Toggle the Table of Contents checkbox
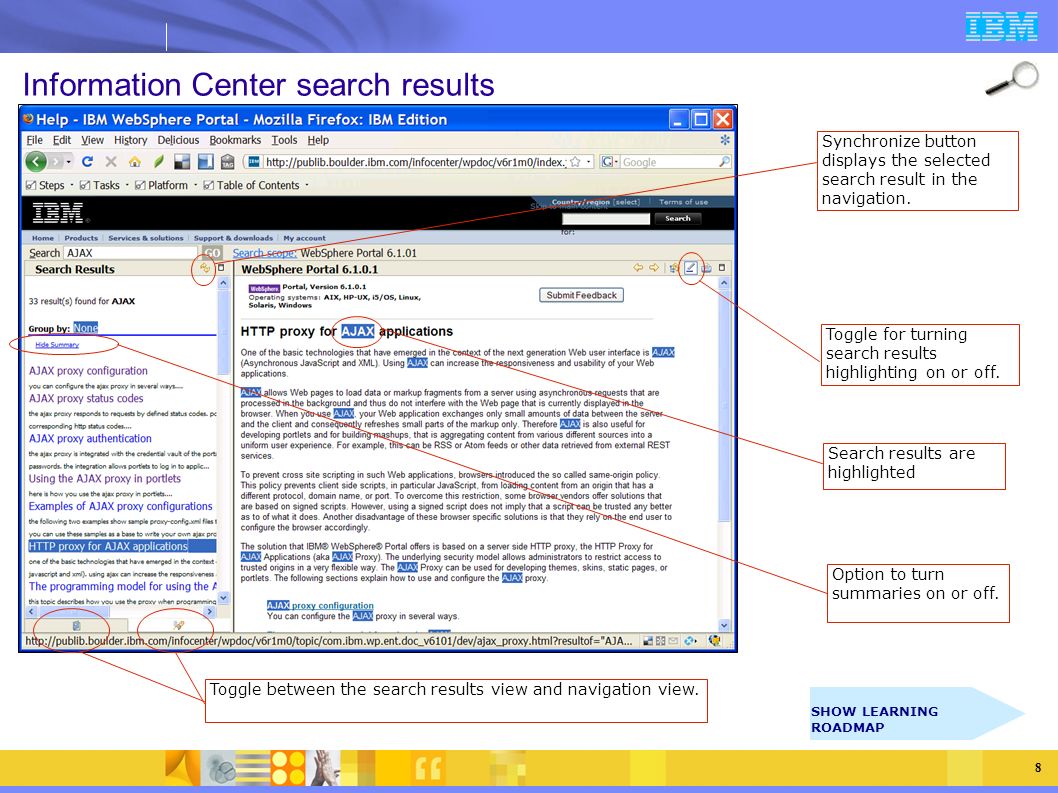Screen dimensions: 1058x793 tap(208, 185)
